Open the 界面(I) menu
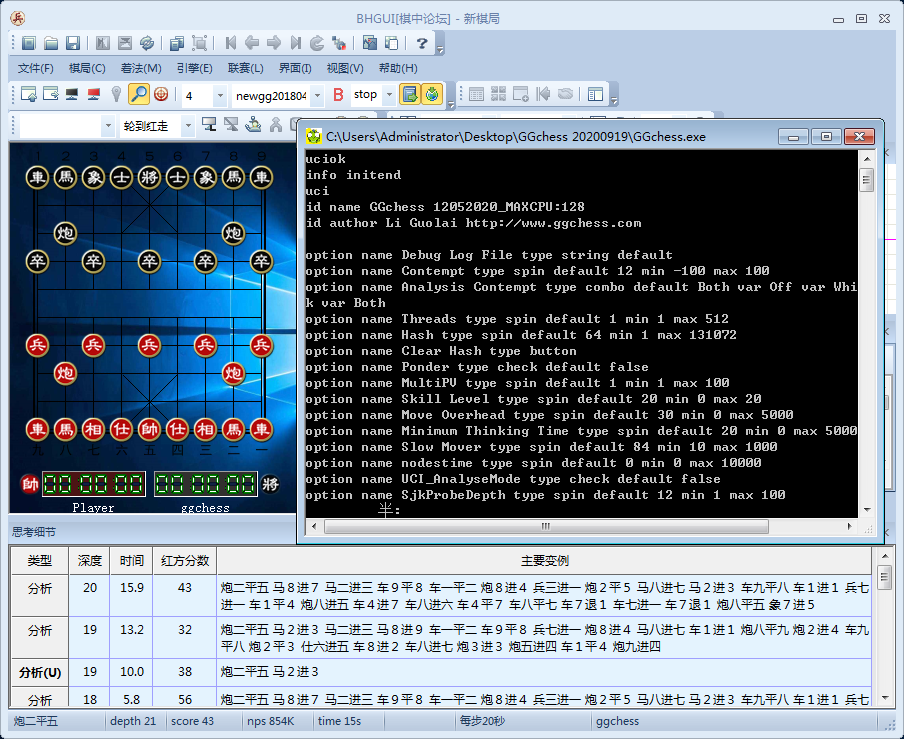The height and width of the screenshot is (739, 904). click(x=295, y=68)
